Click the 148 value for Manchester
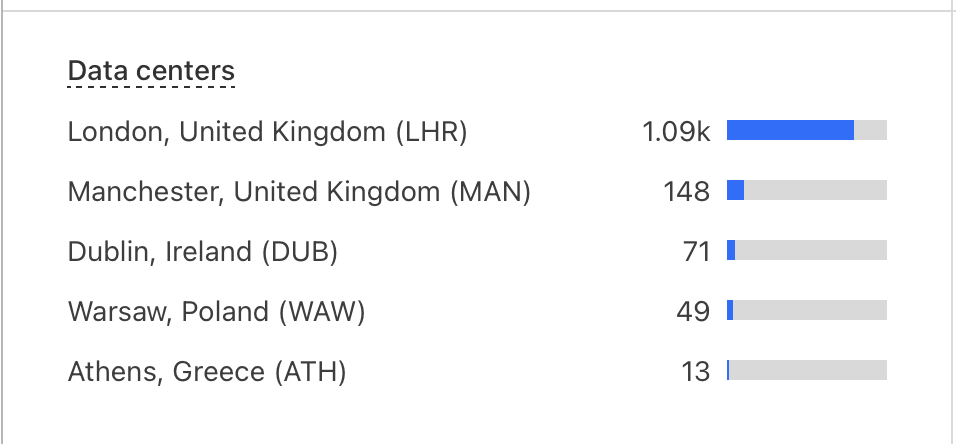This screenshot has height=444, width=956. tap(686, 191)
